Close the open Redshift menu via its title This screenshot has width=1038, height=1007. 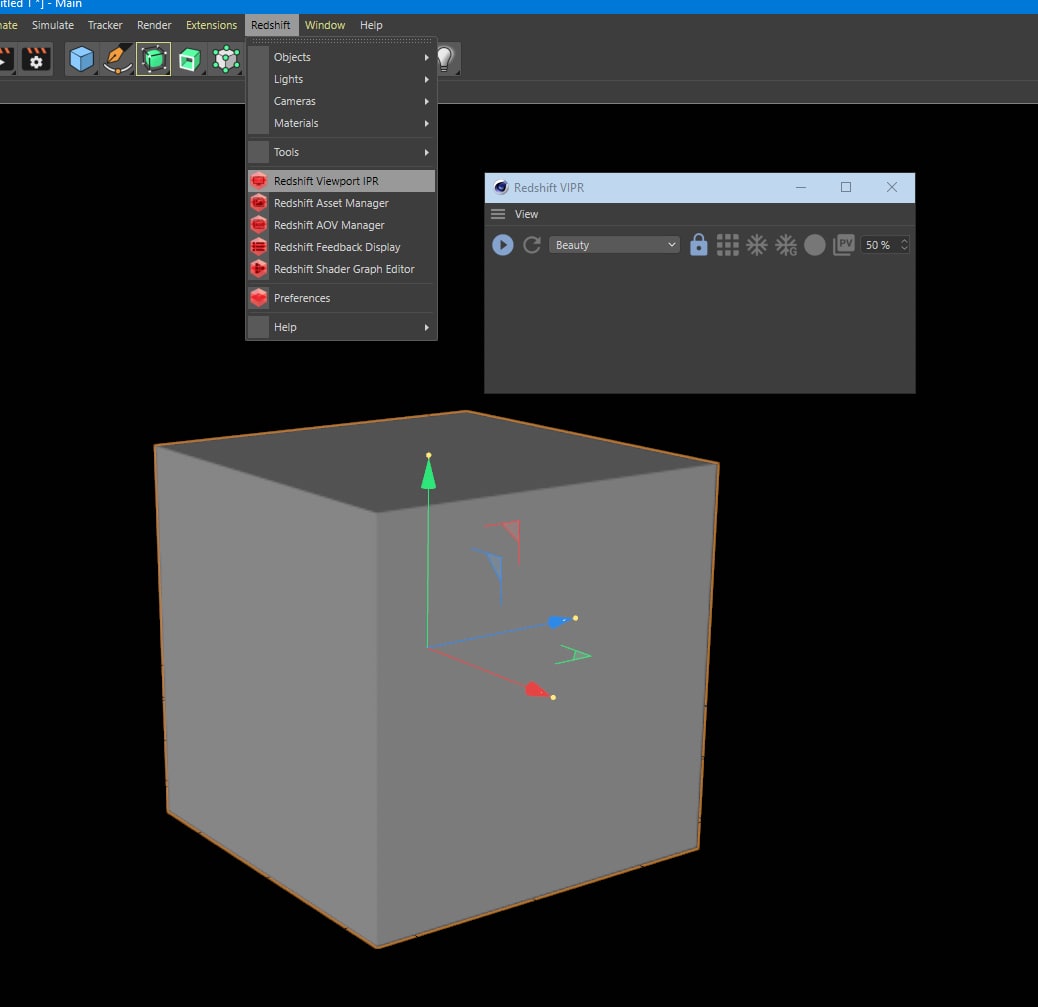pos(271,25)
